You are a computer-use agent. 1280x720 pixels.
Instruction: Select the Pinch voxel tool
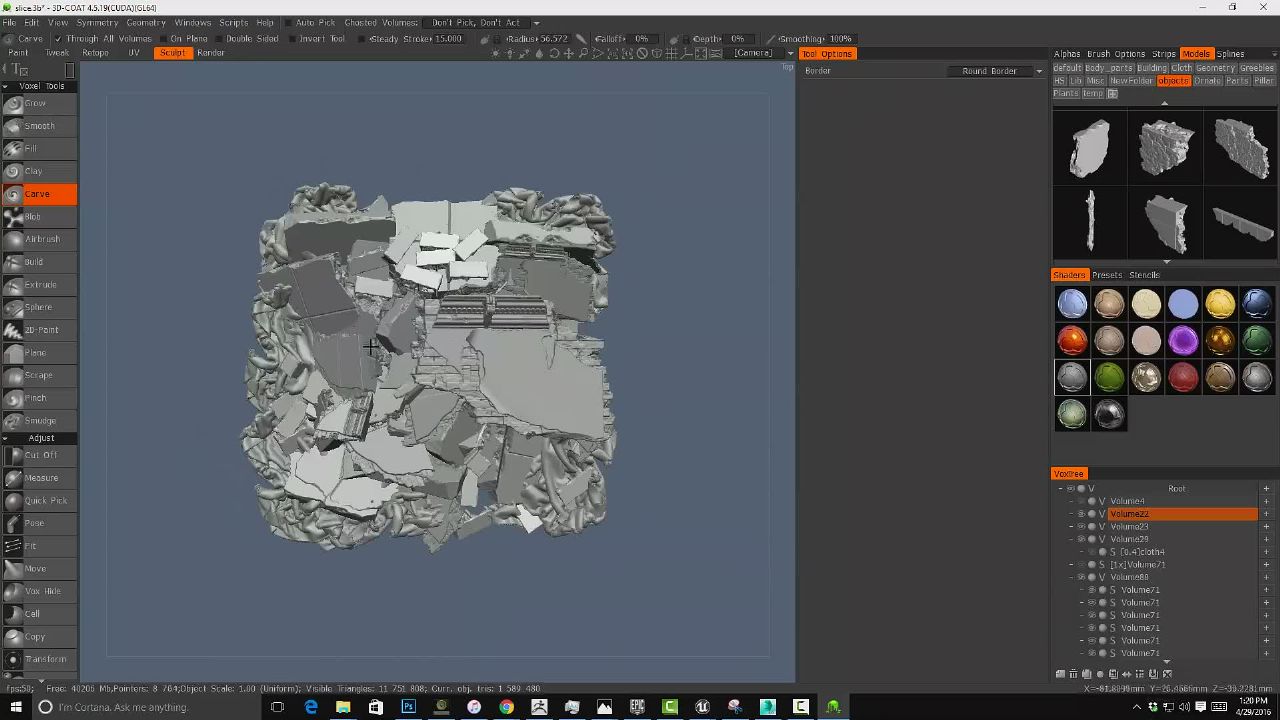coord(38,398)
